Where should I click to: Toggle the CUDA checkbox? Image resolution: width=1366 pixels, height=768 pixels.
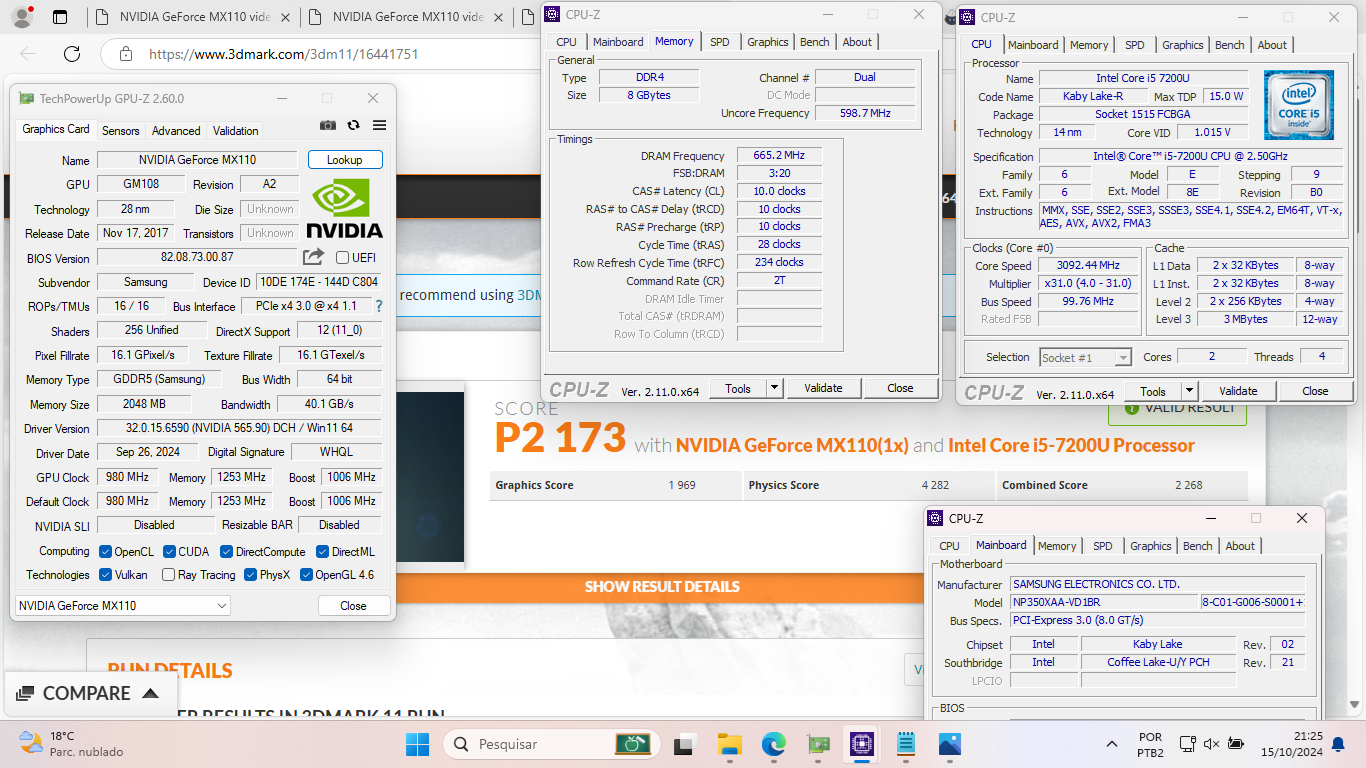(x=169, y=551)
